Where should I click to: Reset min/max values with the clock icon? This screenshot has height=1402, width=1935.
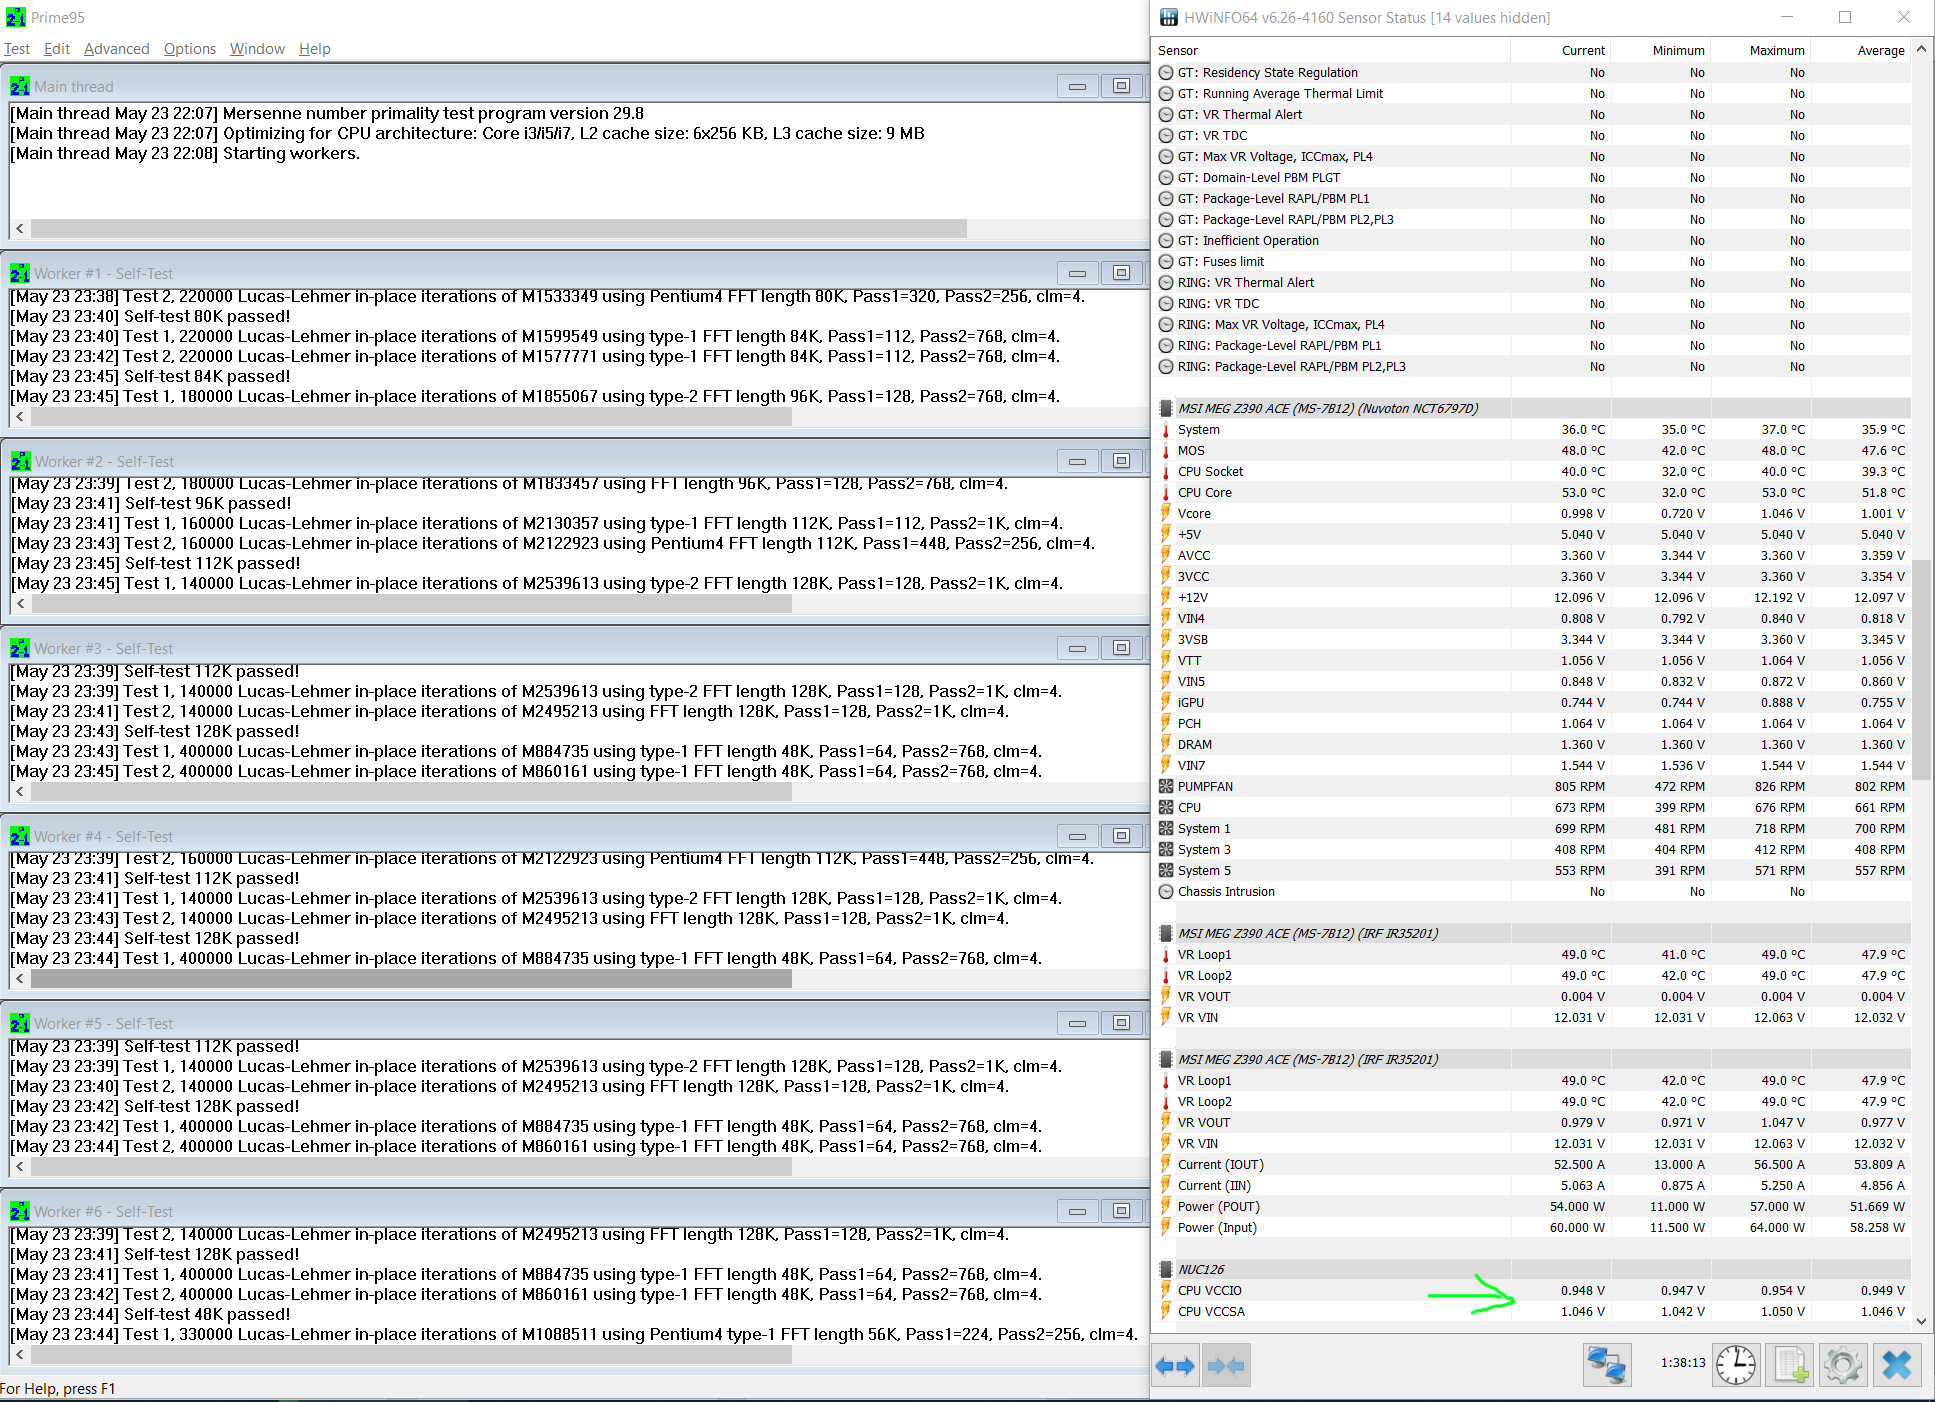tap(1736, 1365)
